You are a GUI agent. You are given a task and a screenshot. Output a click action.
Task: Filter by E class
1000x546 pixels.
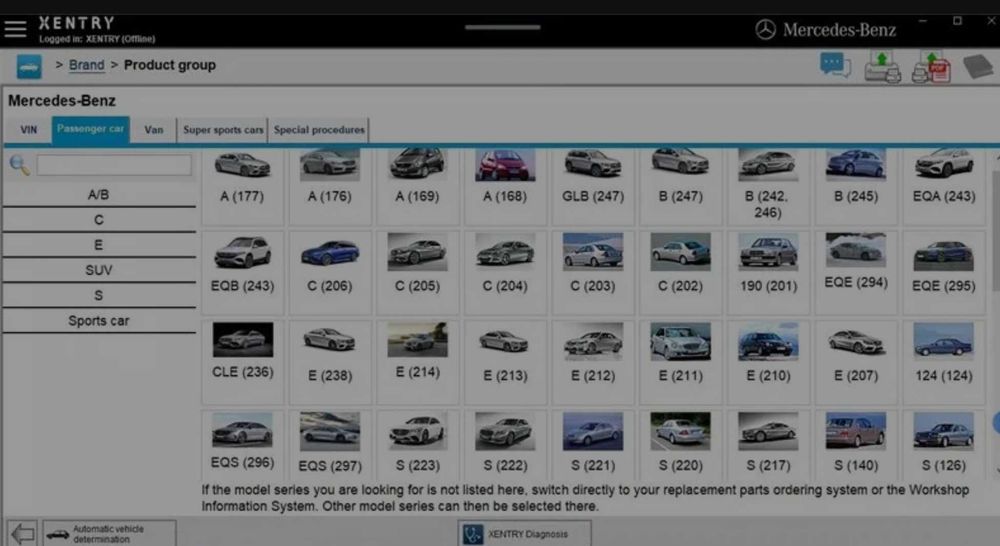pyautogui.click(x=99, y=245)
